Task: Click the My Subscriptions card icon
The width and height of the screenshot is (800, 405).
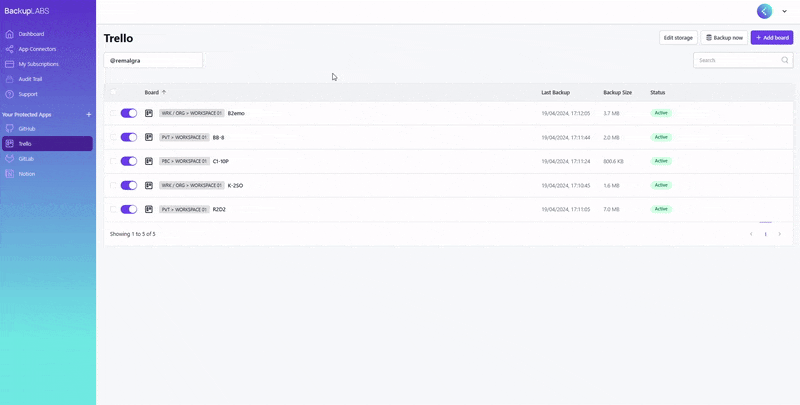Action: click(x=9, y=64)
